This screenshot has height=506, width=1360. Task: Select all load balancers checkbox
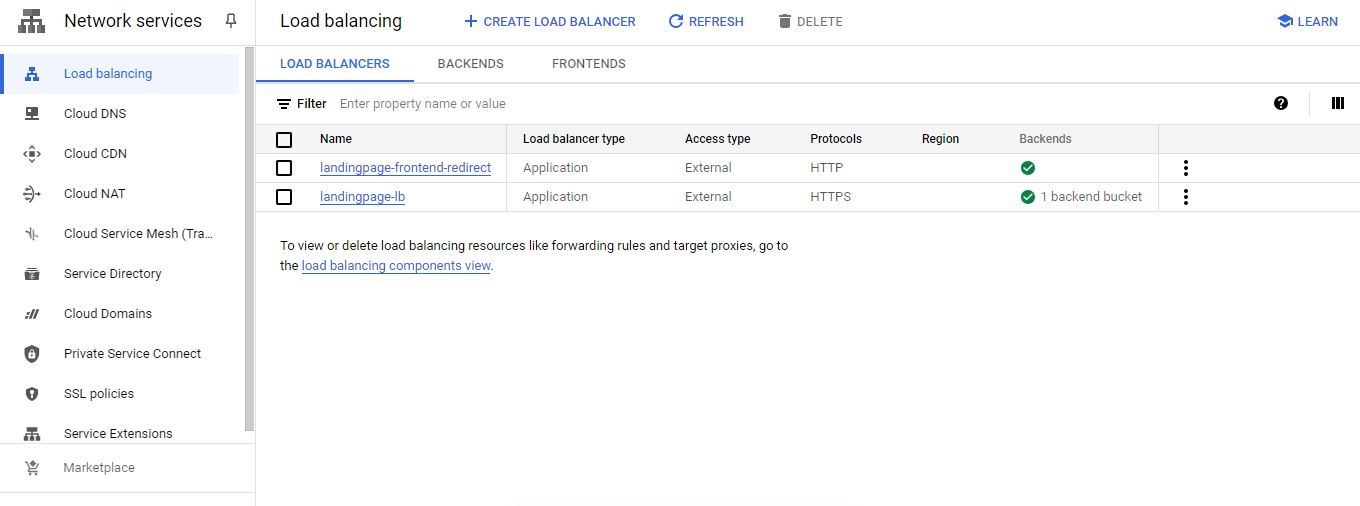click(284, 140)
